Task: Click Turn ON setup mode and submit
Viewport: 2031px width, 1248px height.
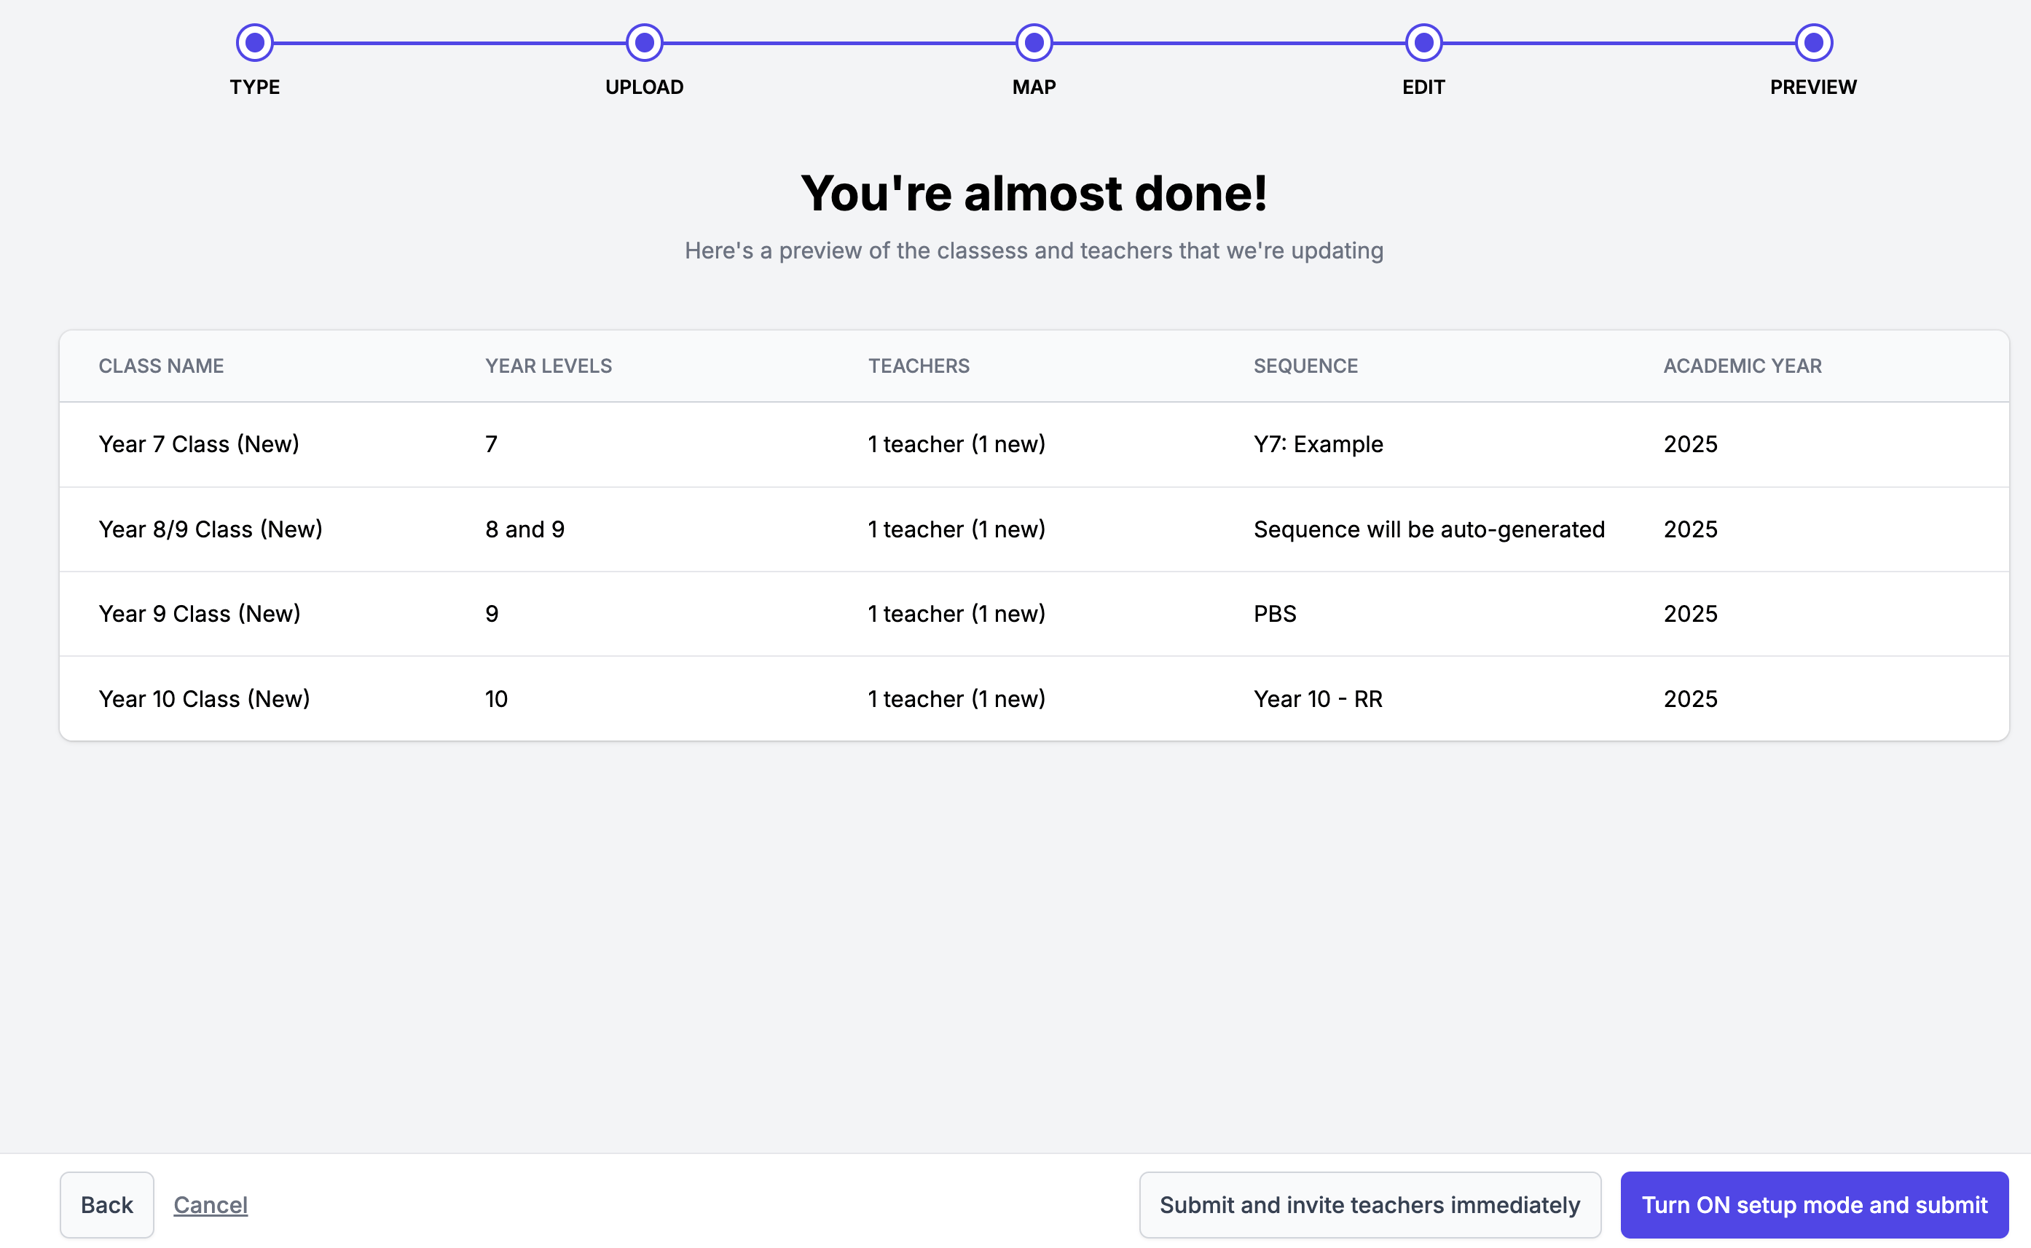Action: (1813, 1204)
